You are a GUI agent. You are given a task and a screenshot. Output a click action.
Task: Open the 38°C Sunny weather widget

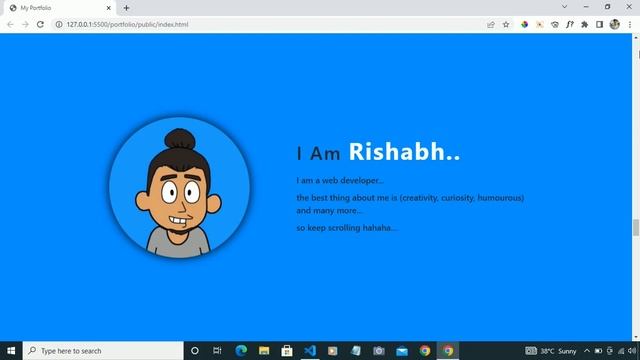click(551, 351)
